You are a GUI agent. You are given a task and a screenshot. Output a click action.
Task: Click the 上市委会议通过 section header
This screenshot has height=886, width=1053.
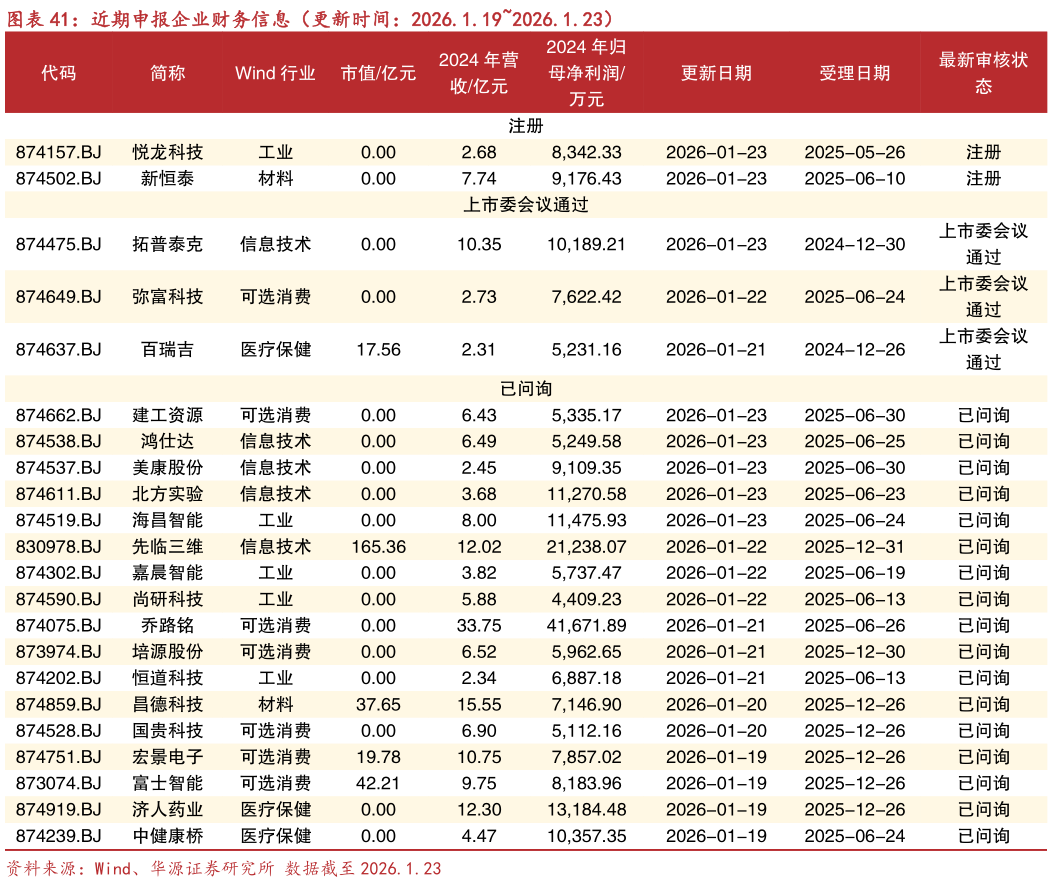pyautogui.click(x=526, y=203)
